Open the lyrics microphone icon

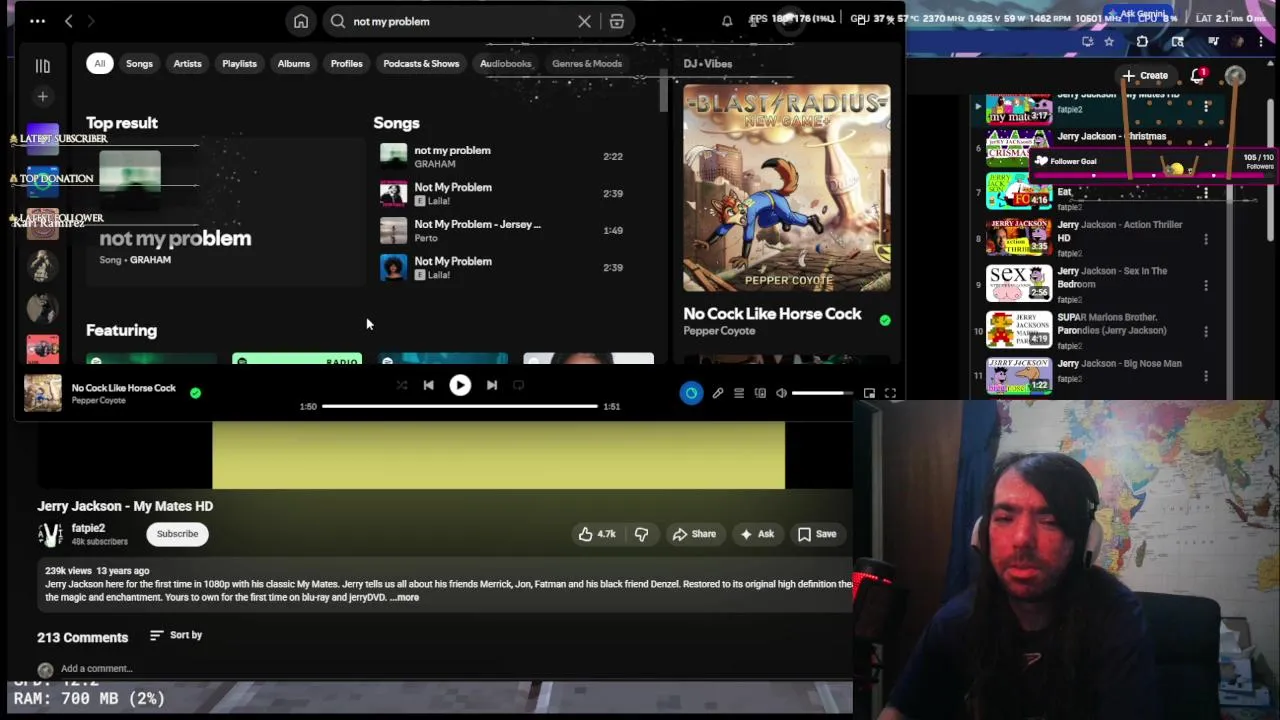tap(717, 393)
